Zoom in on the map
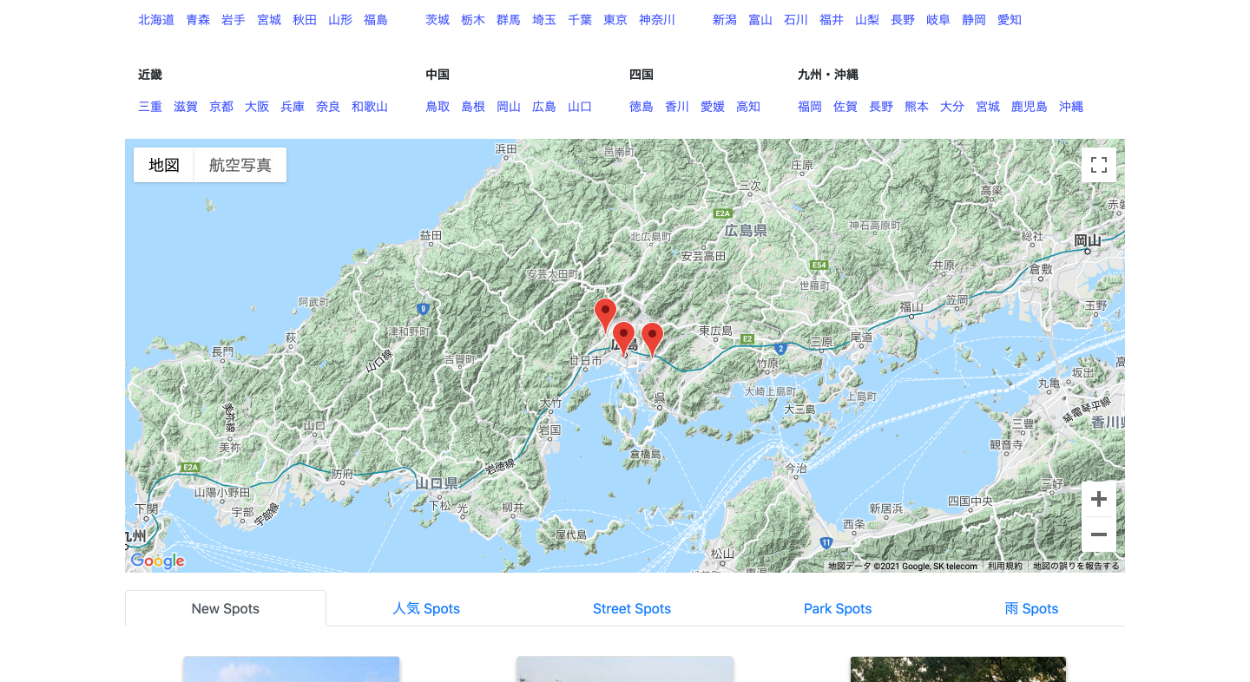Screen dimensions: 1250x682 [1098, 499]
